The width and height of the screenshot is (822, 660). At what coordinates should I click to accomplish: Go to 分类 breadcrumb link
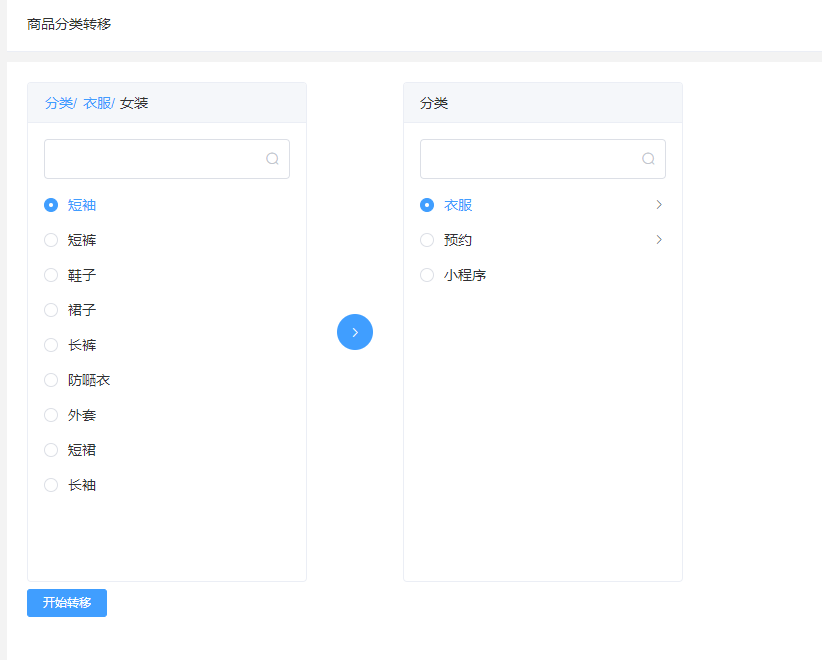pos(59,103)
